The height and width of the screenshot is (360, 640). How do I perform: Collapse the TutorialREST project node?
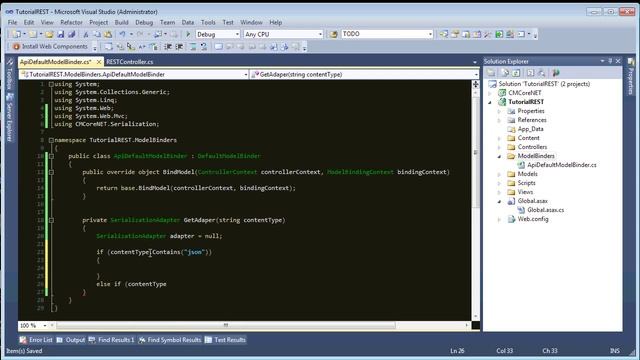490,102
